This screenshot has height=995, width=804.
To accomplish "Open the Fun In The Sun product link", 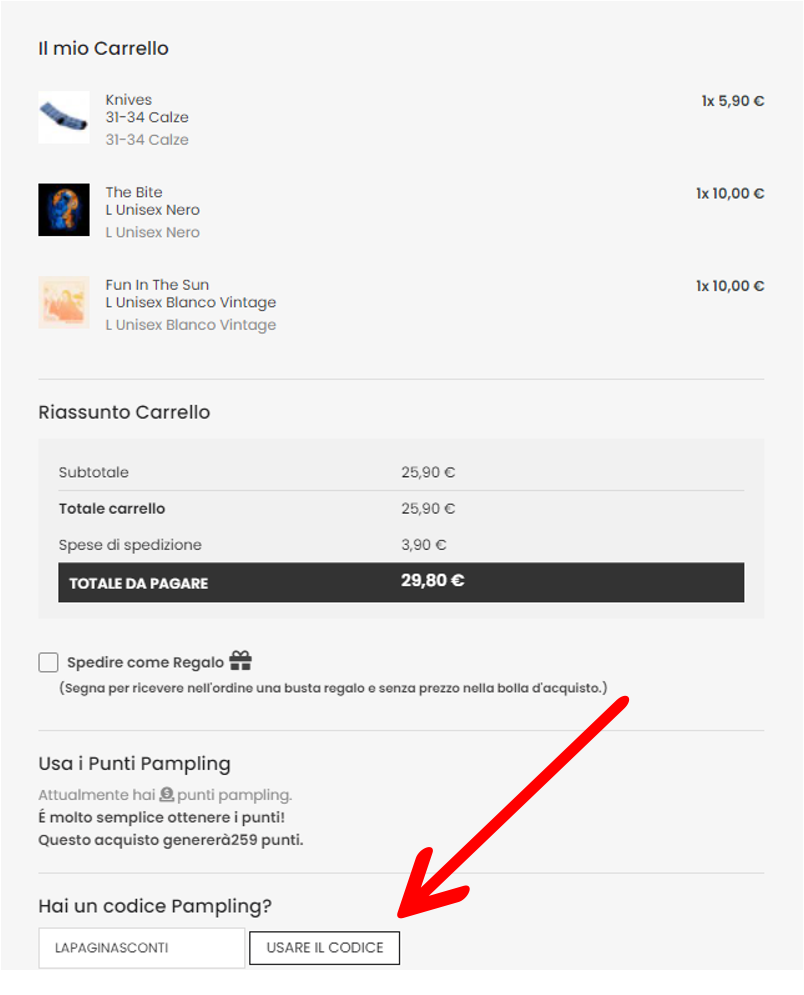I will (x=157, y=285).
